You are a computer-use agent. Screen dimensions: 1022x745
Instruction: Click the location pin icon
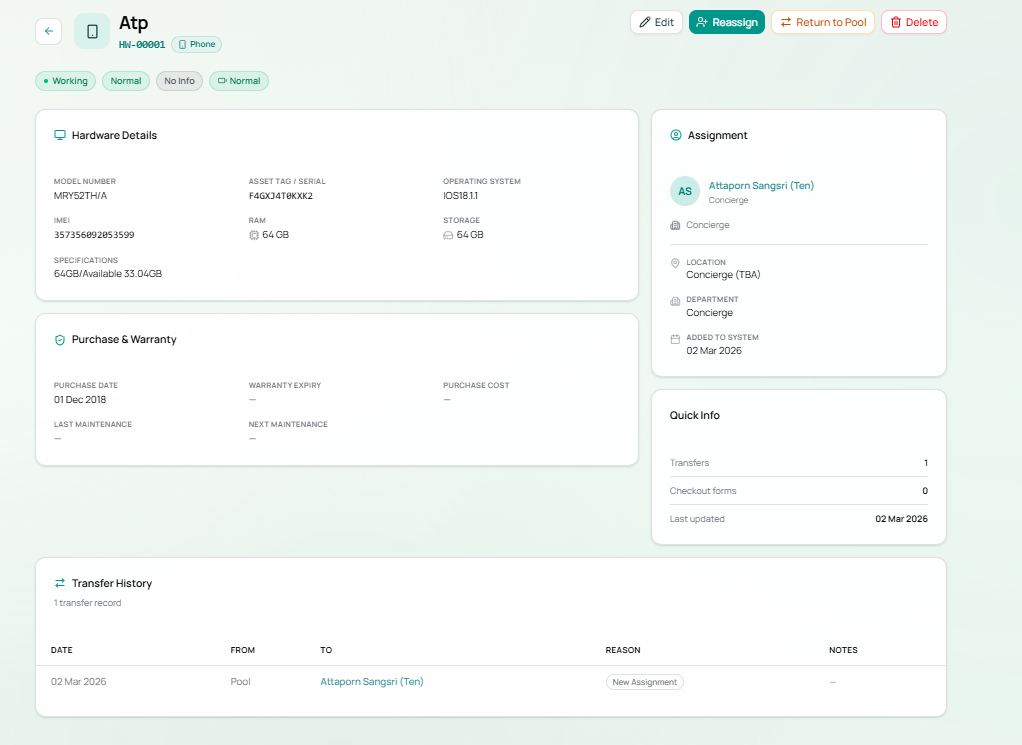pos(675,263)
